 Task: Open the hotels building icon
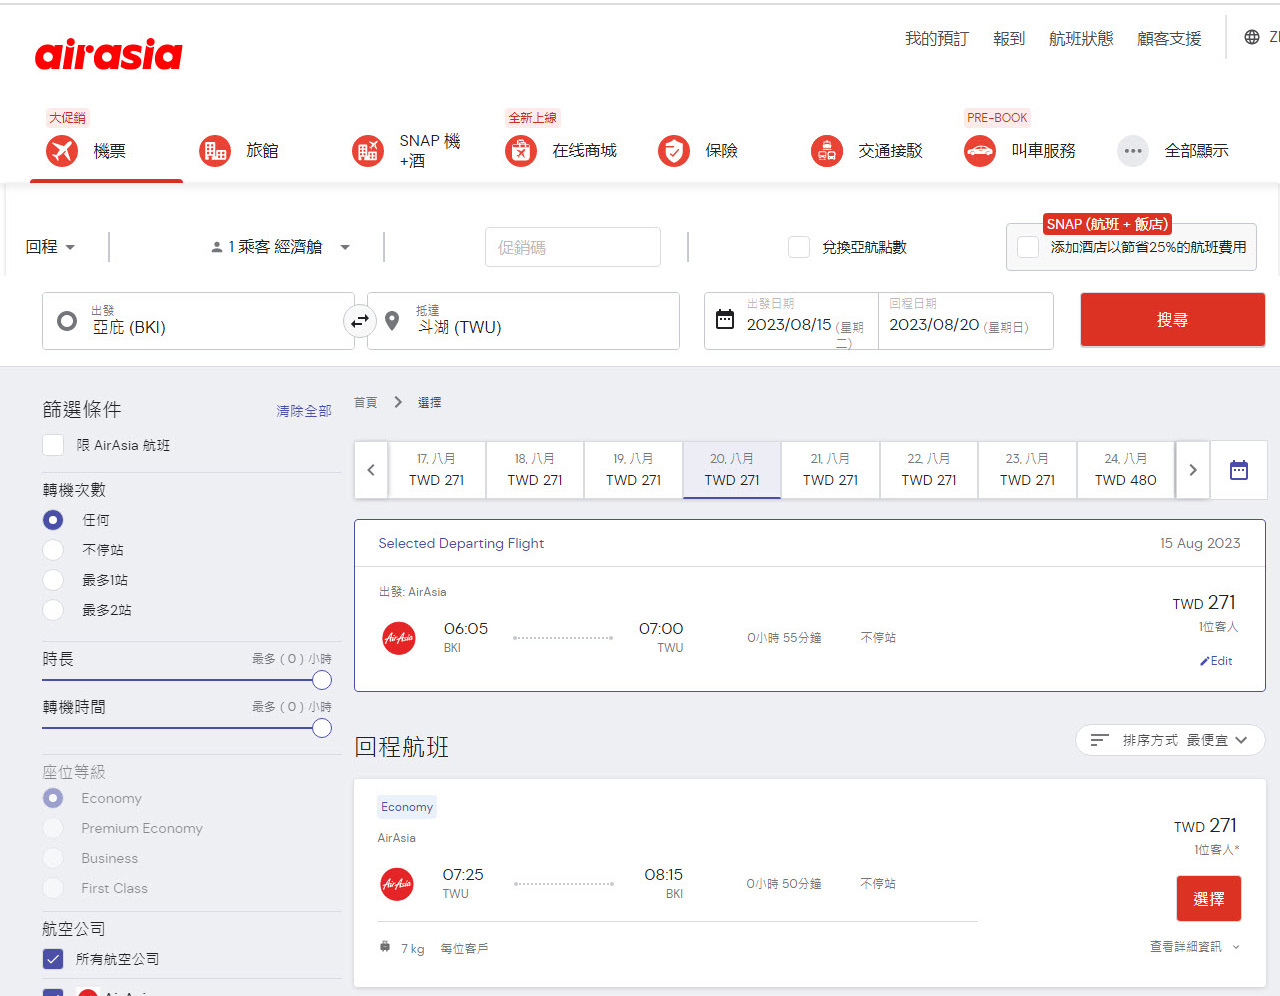click(x=215, y=151)
